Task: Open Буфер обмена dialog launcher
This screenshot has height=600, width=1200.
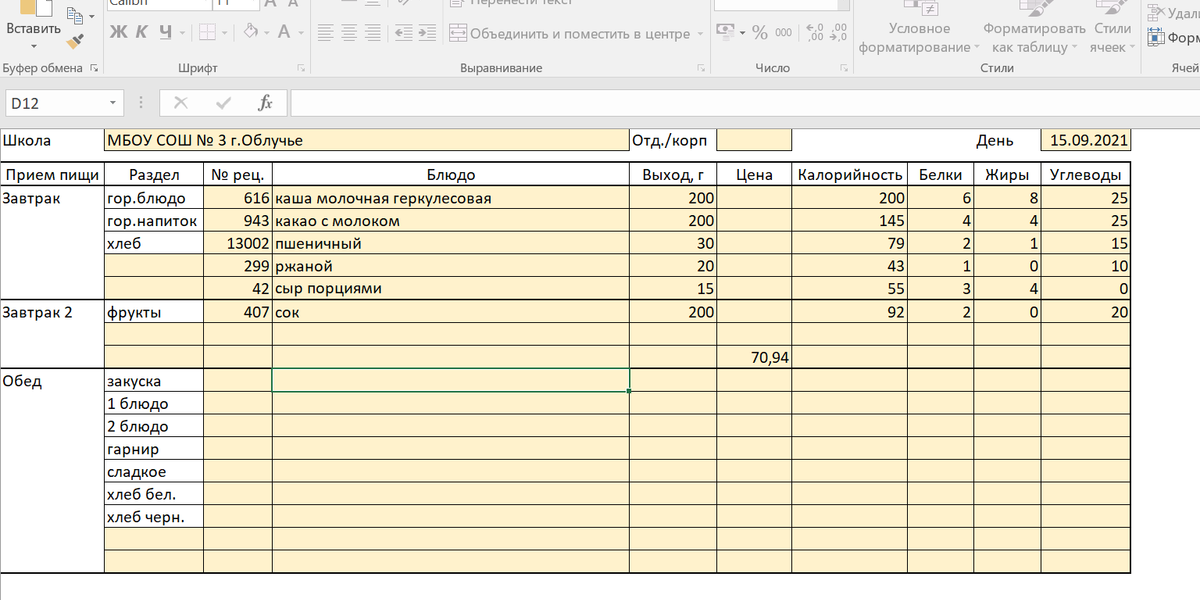Action: [94, 68]
